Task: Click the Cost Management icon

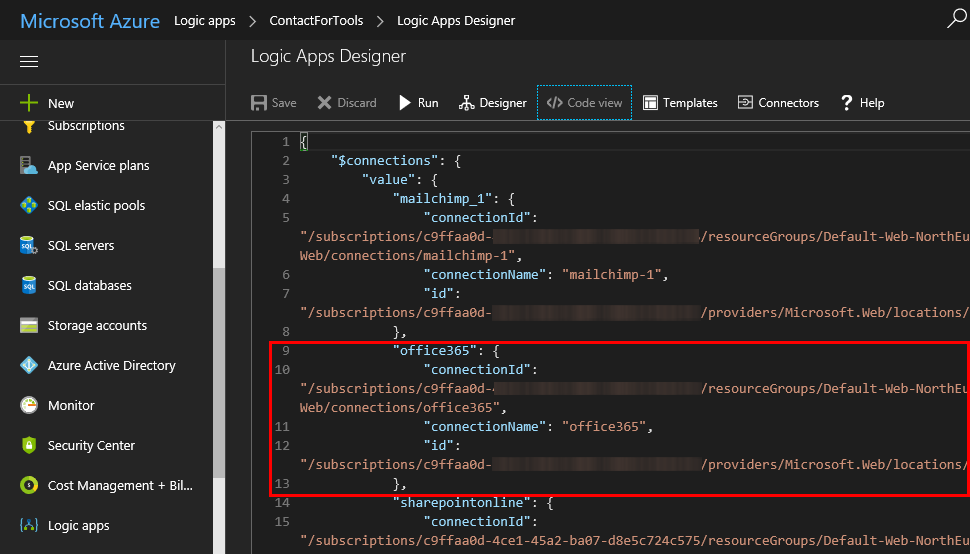Action: (x=28, y=485)
